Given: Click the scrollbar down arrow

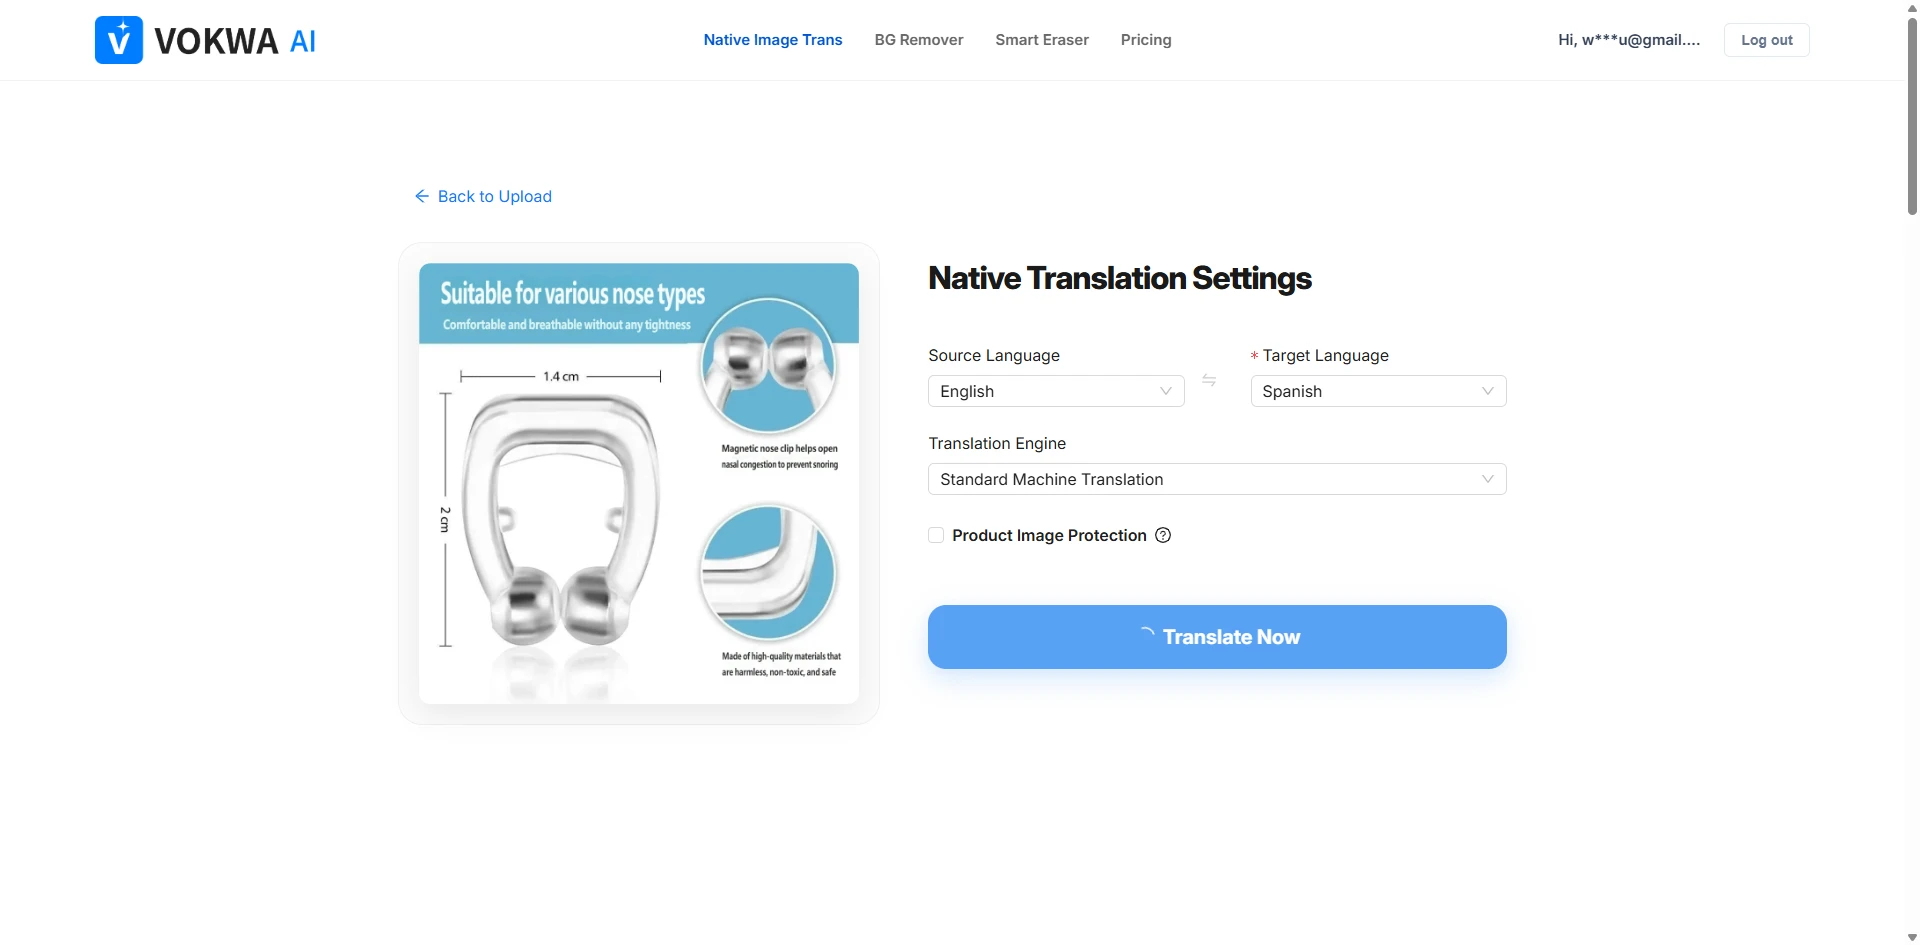Looking at the screenshot, I should [x=1912, y=937].
